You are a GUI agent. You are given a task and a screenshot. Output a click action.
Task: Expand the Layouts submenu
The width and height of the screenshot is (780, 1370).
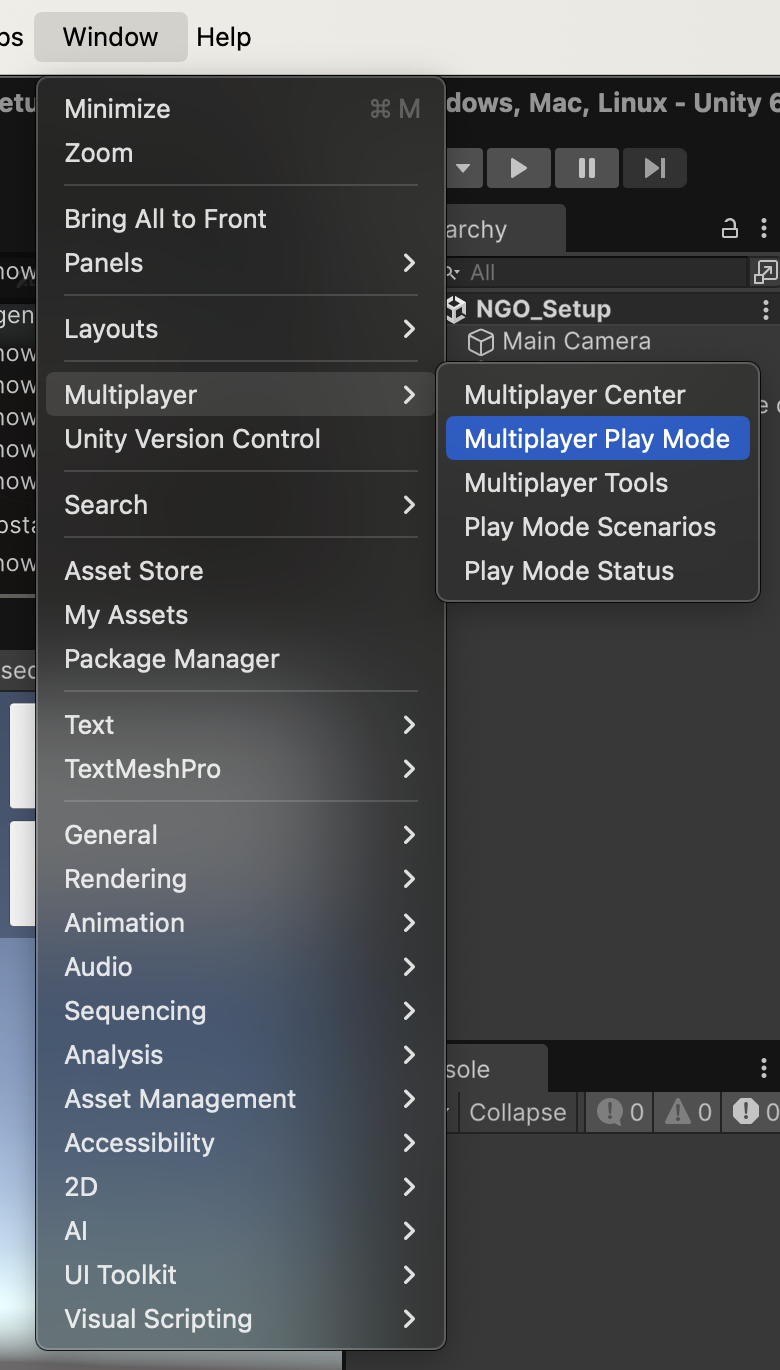240,328
